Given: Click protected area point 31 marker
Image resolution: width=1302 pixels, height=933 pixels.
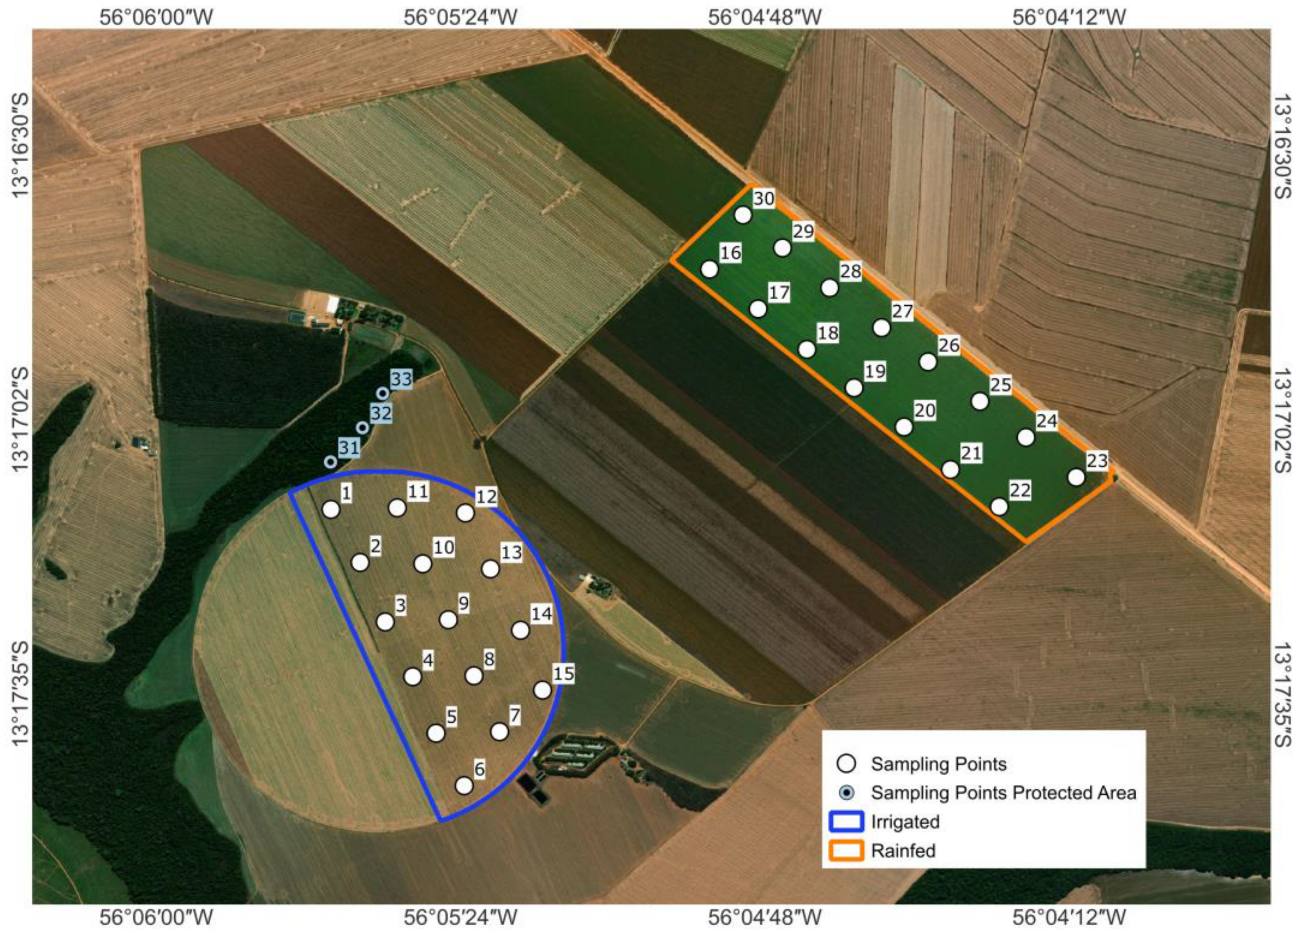Looking at the screenshot, I should coord(331,462).
